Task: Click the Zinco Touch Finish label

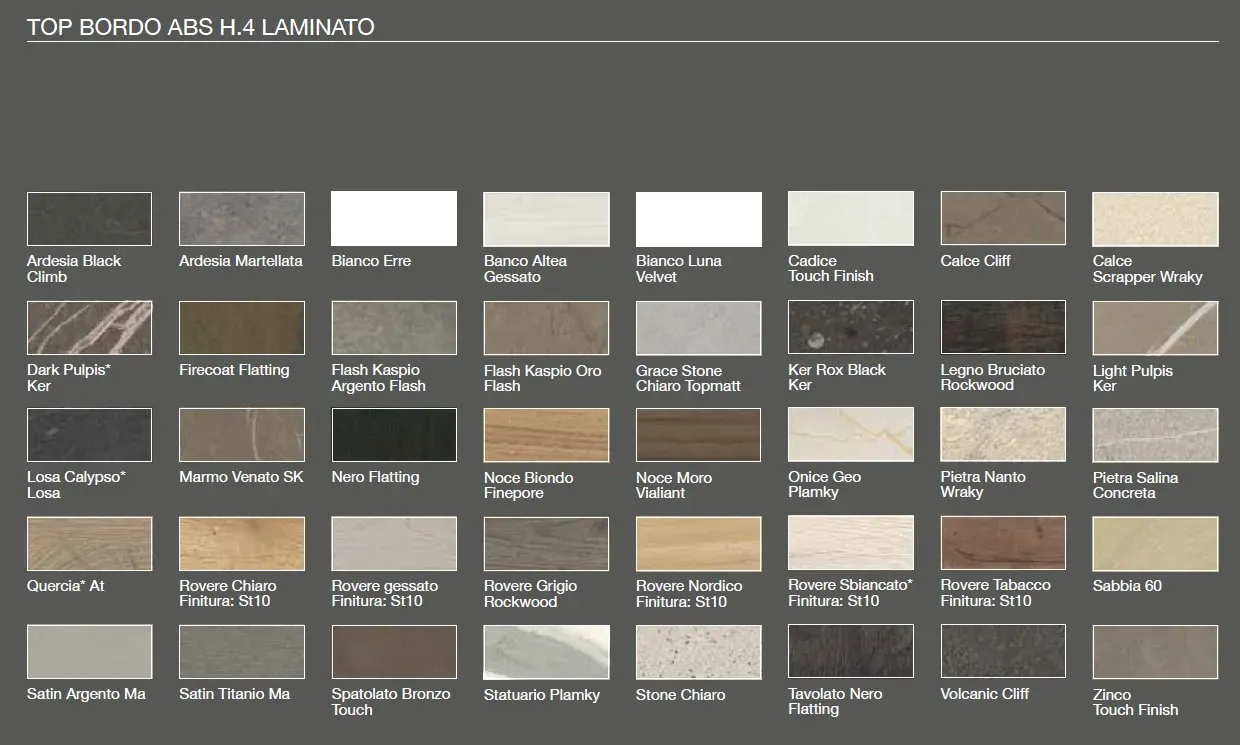Action: [1135, 702]
